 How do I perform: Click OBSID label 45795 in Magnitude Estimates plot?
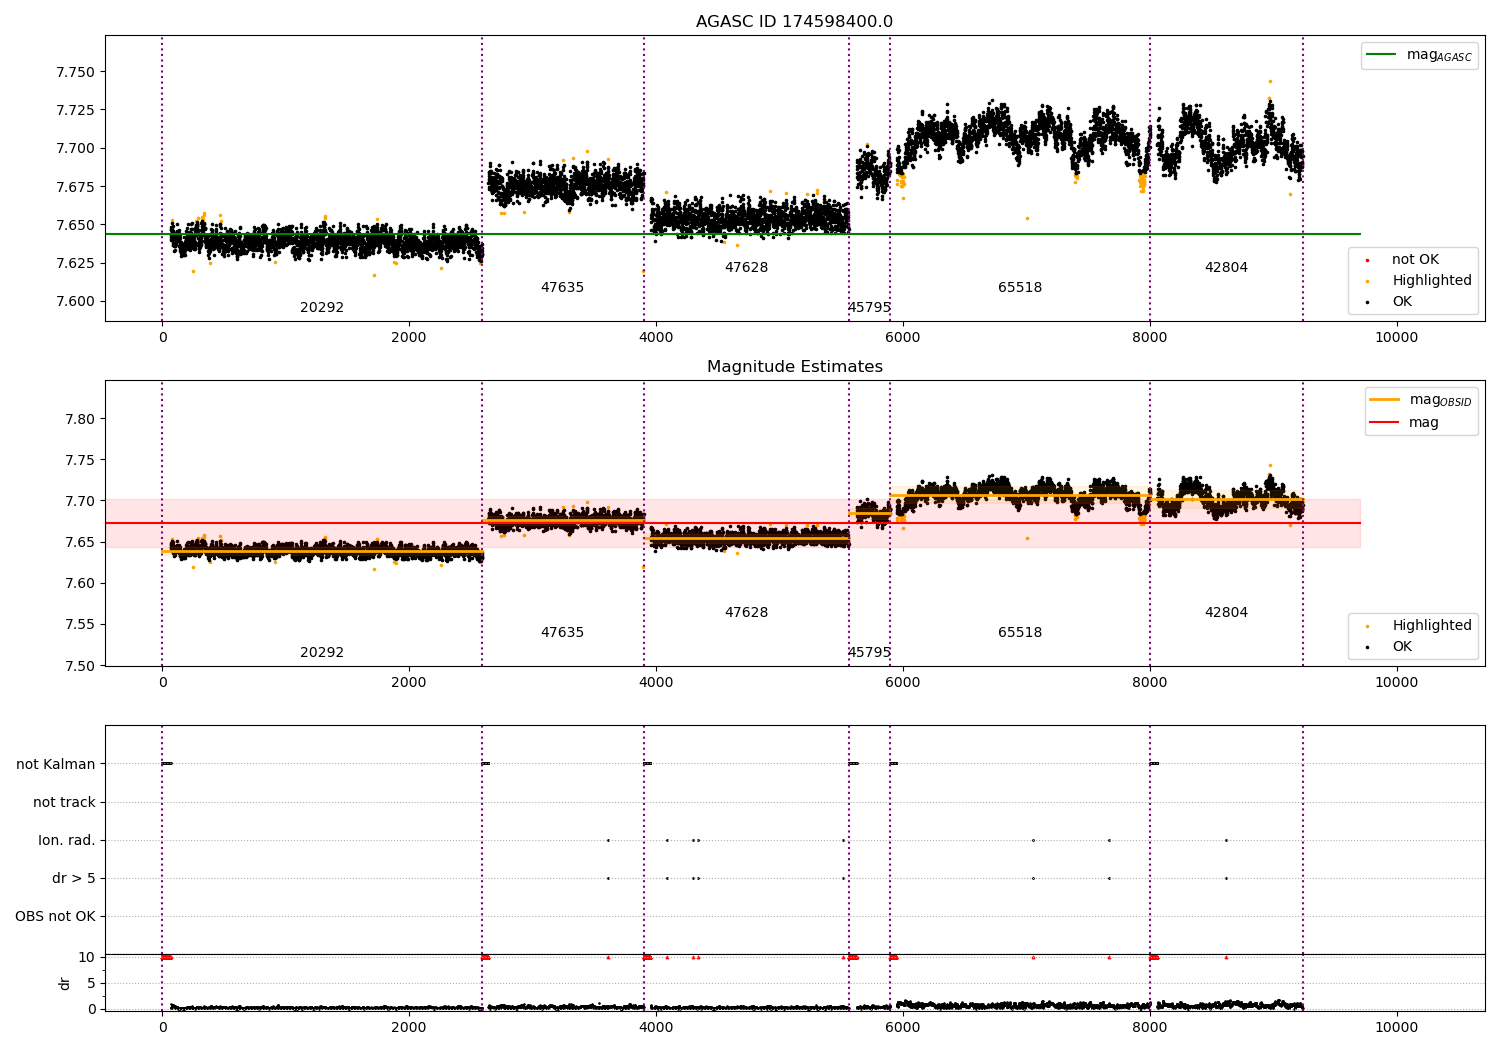coord(869,653)
